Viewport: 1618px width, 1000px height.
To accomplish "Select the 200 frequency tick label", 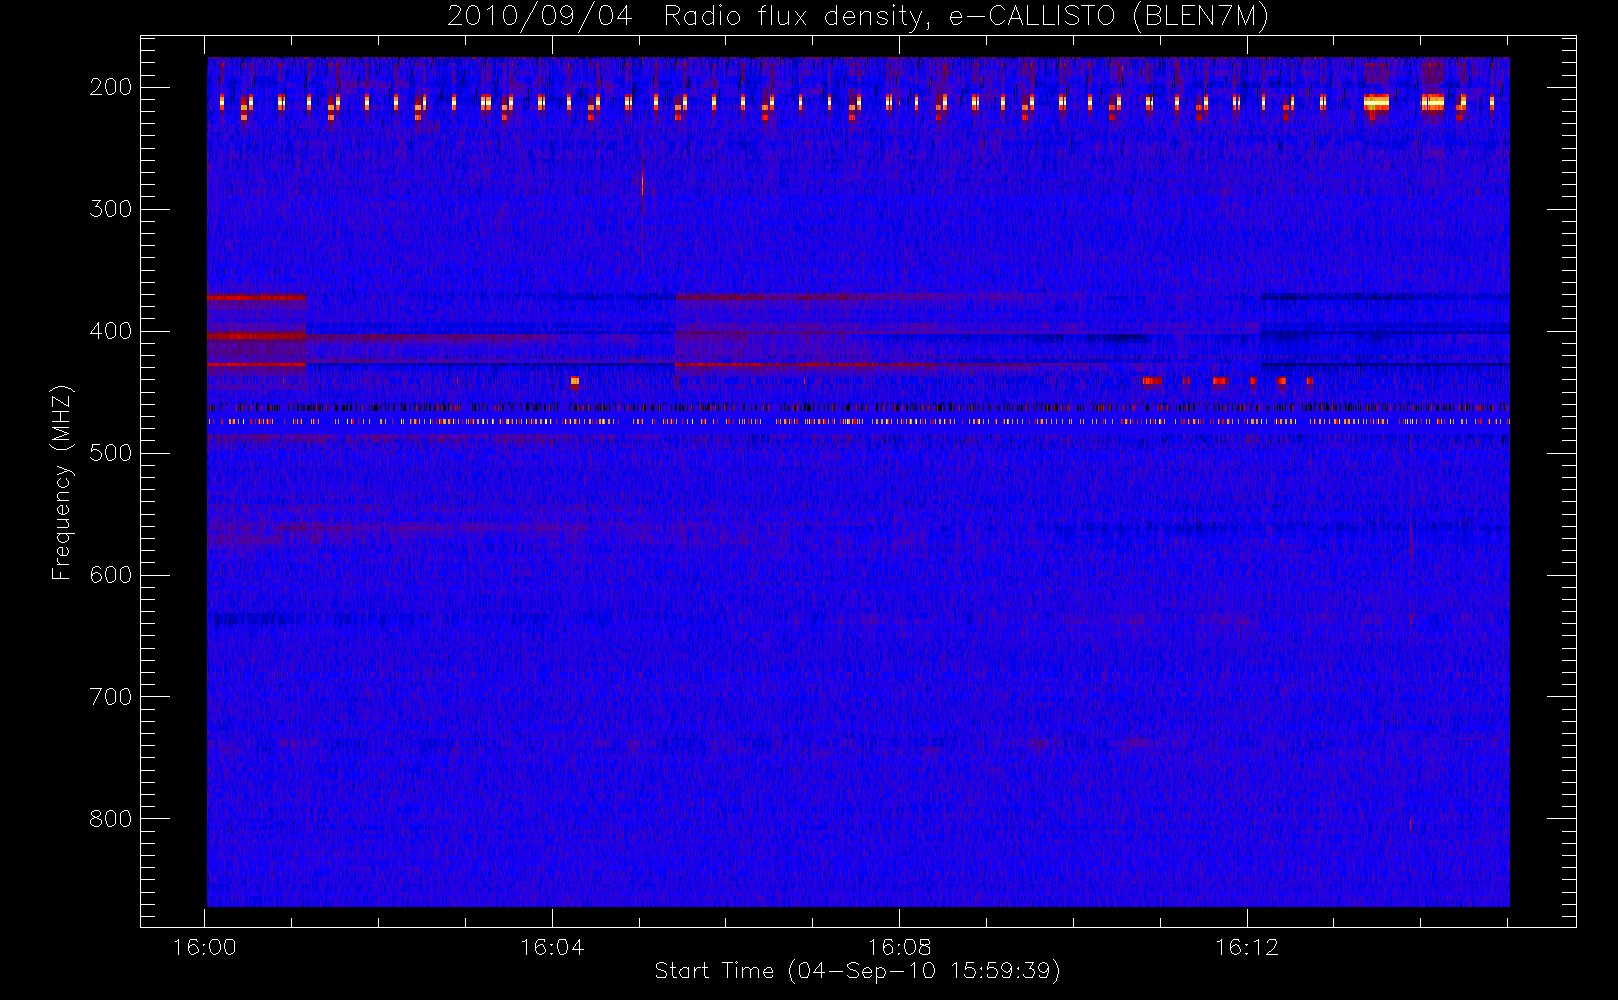I will [x=111, y=87].
